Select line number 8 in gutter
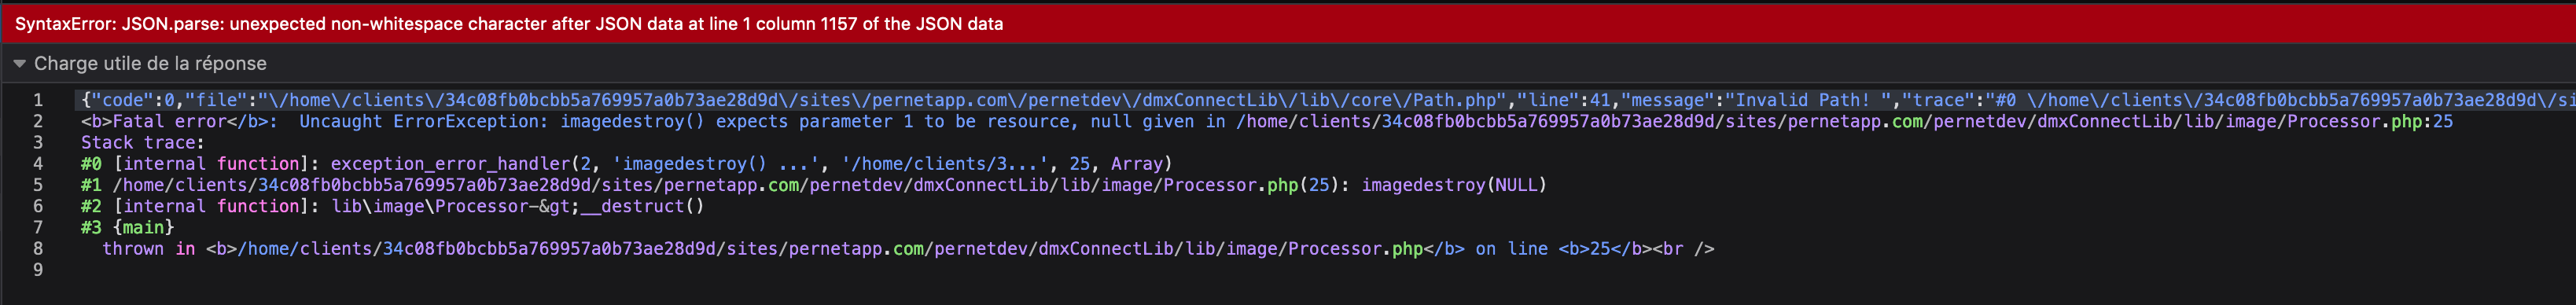Screen dimensions: 2576x305 point(38,248)
